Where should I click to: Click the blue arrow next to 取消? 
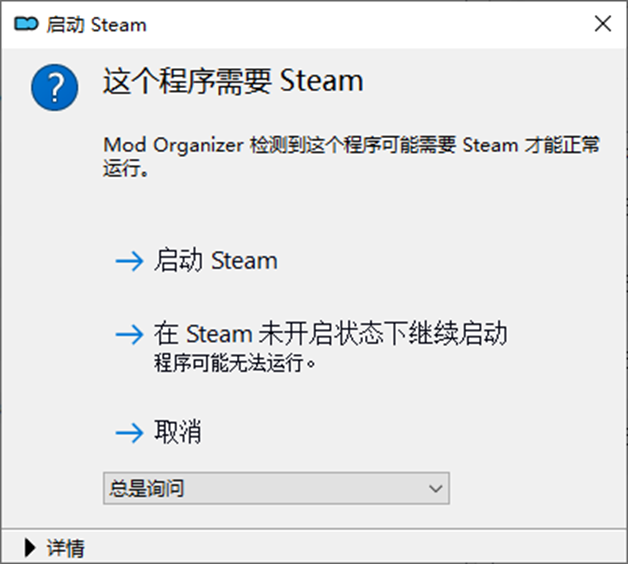pyautogui.click(x=129, y=433)
